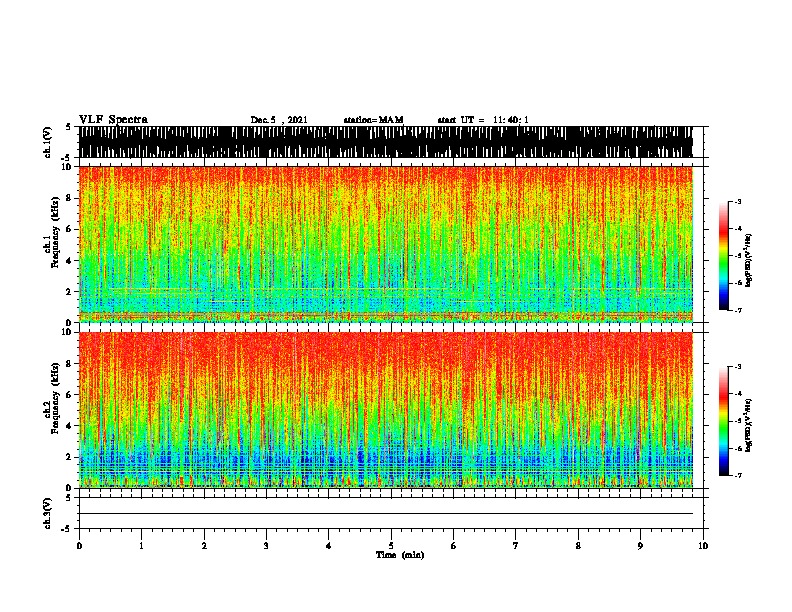Click the ch.2 spectrogram color scale bar
792x612 pixels.
723,421
